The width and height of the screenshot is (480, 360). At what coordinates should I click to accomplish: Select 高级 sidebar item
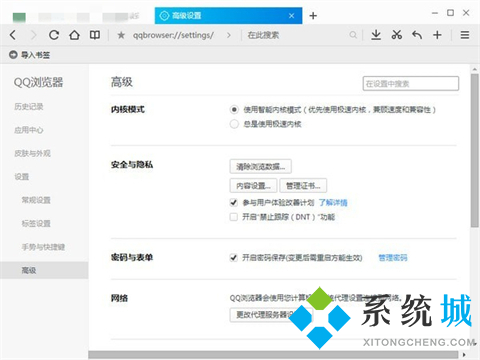(44, 270)
